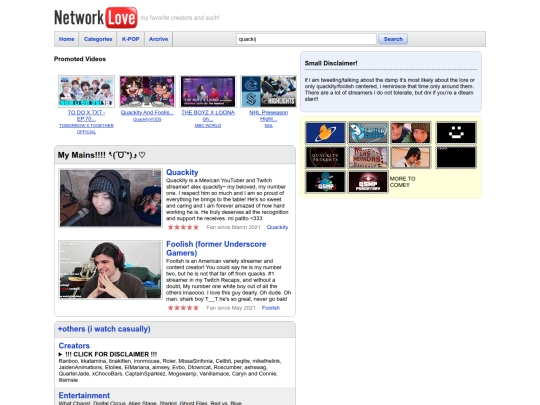Click 'my favorite creators and such!' tagline
This screenshot has width=540, height=405.
click(180, 18)
